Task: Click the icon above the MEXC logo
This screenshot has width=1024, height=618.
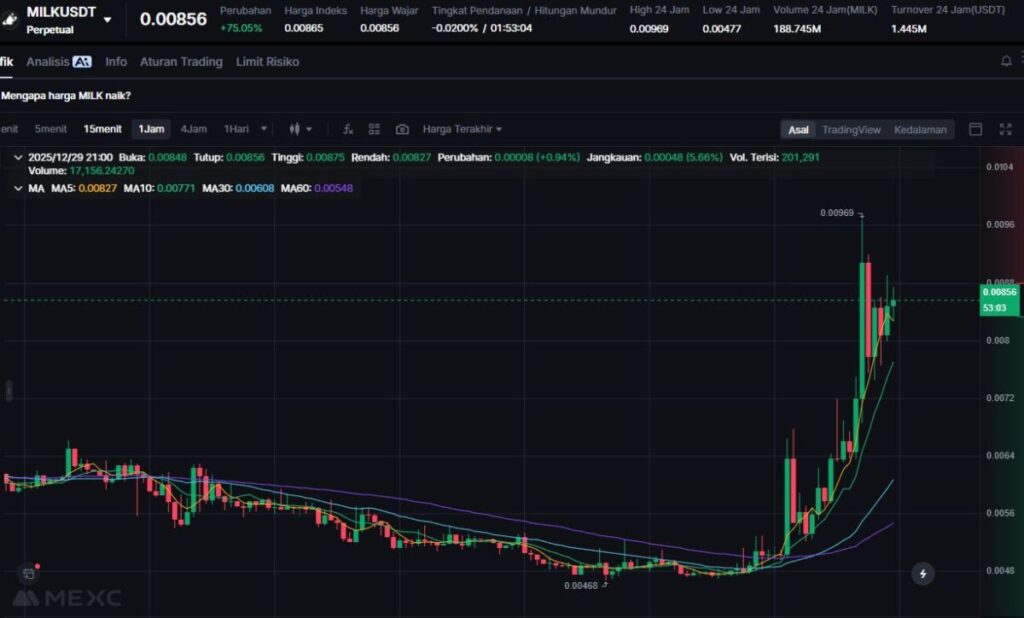Action: (29, 574)
